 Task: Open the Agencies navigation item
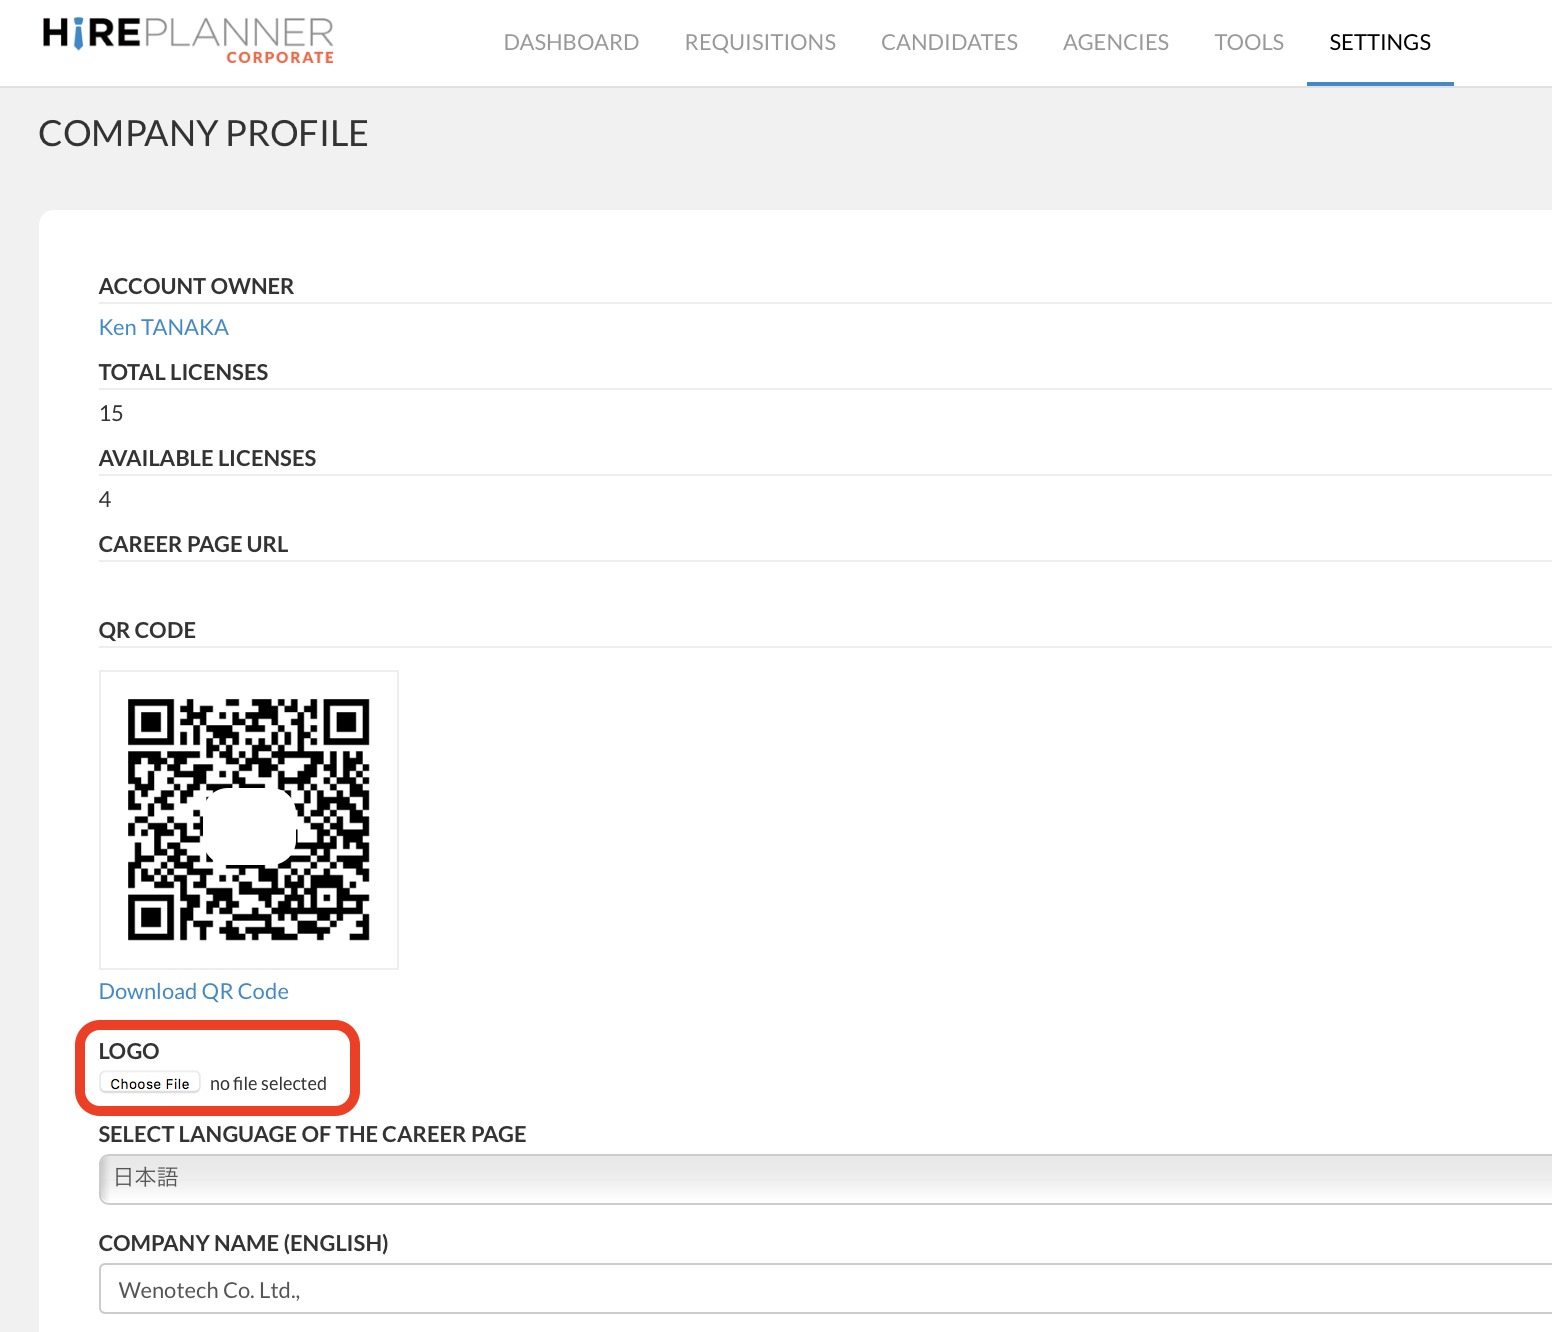[1115, 42]
